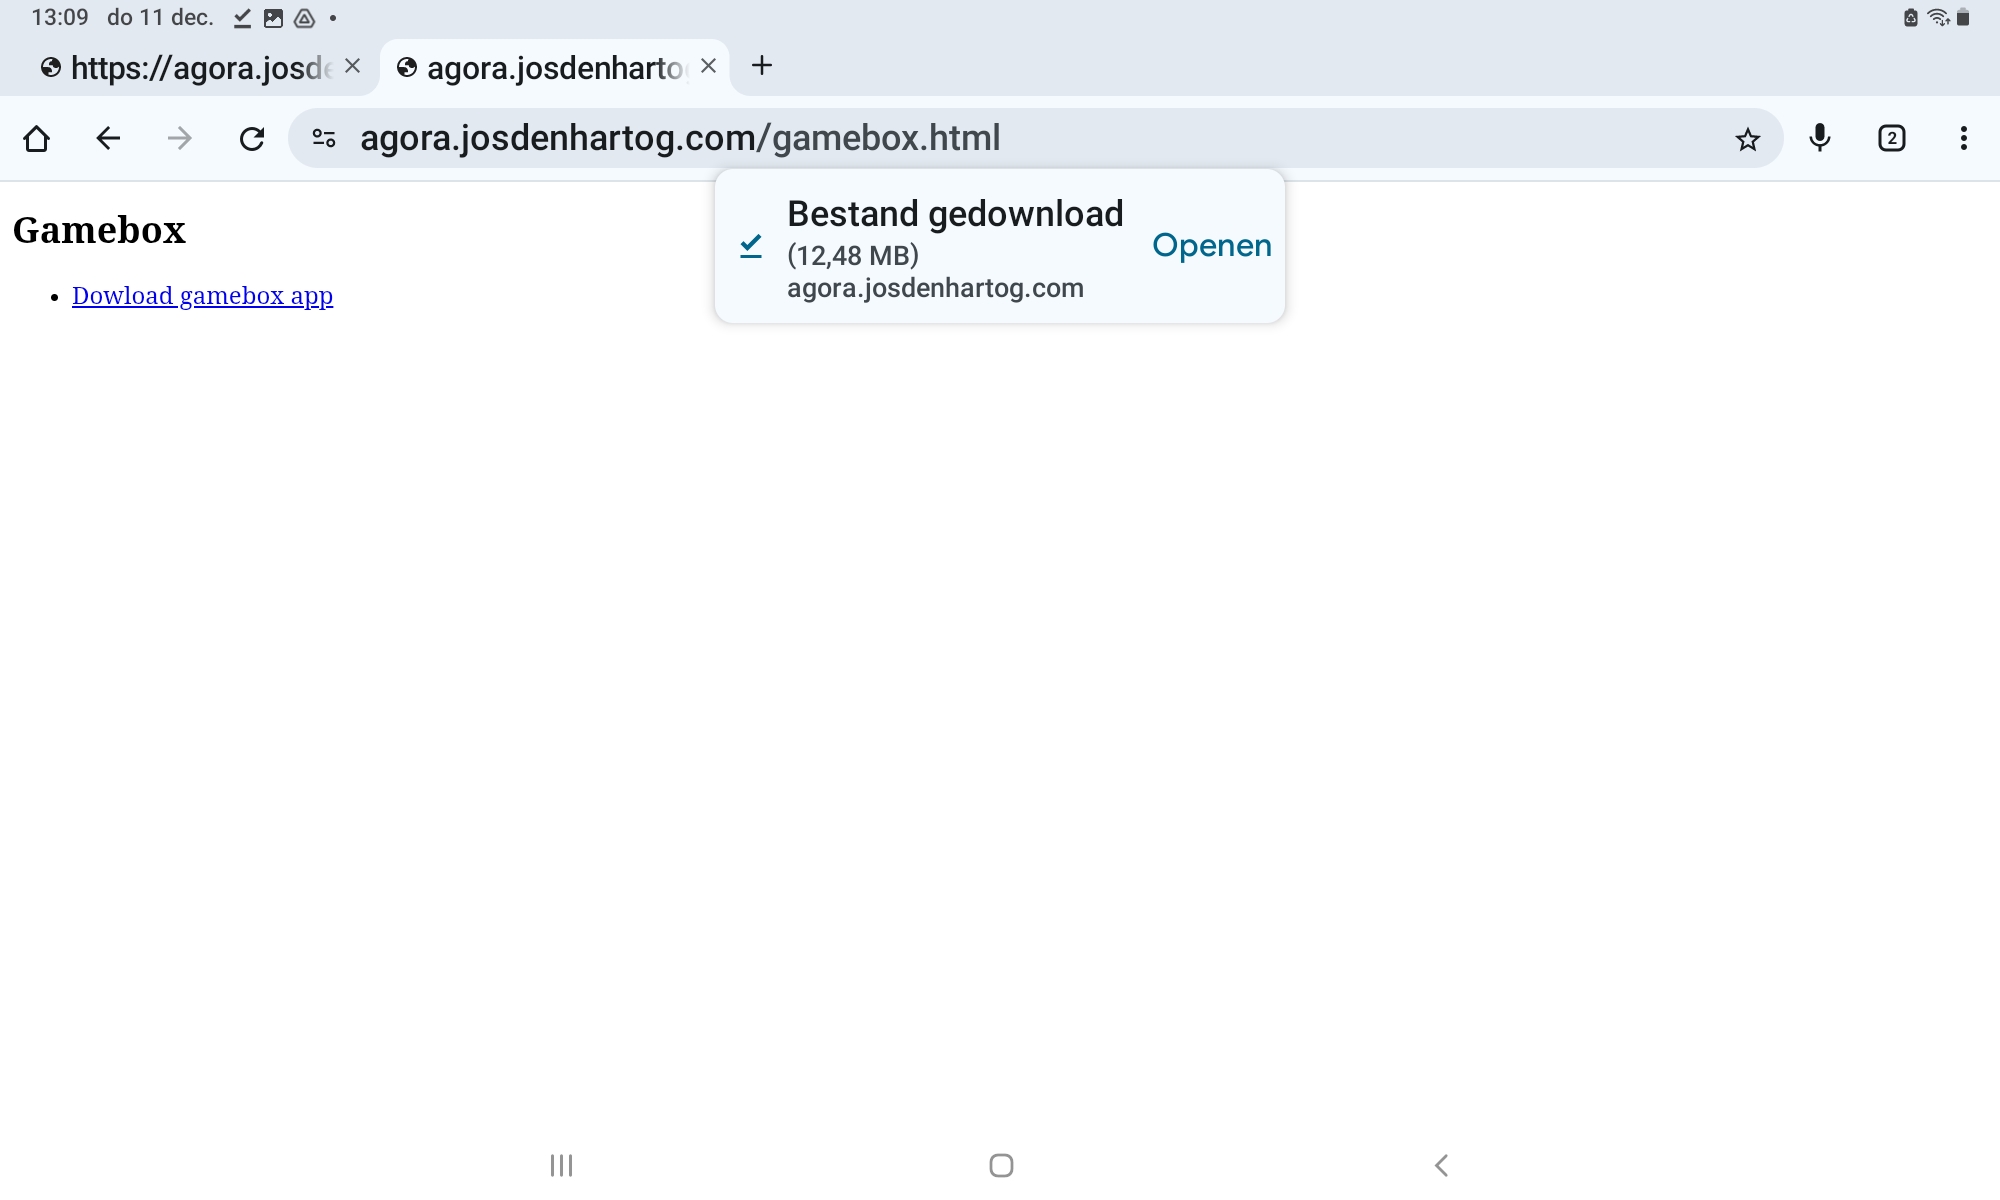Start voice search with microphone icon
The height and width of the screenshot is (1200, 2000).
[x=1820, y=138]
